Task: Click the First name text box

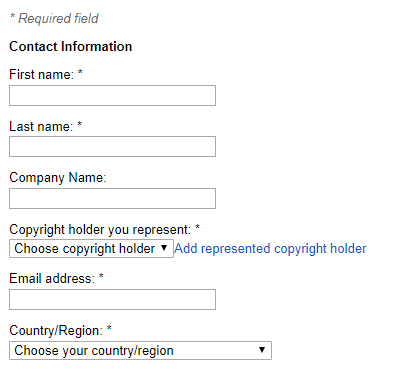Action: pyautogui.click(x=112, y=96)
